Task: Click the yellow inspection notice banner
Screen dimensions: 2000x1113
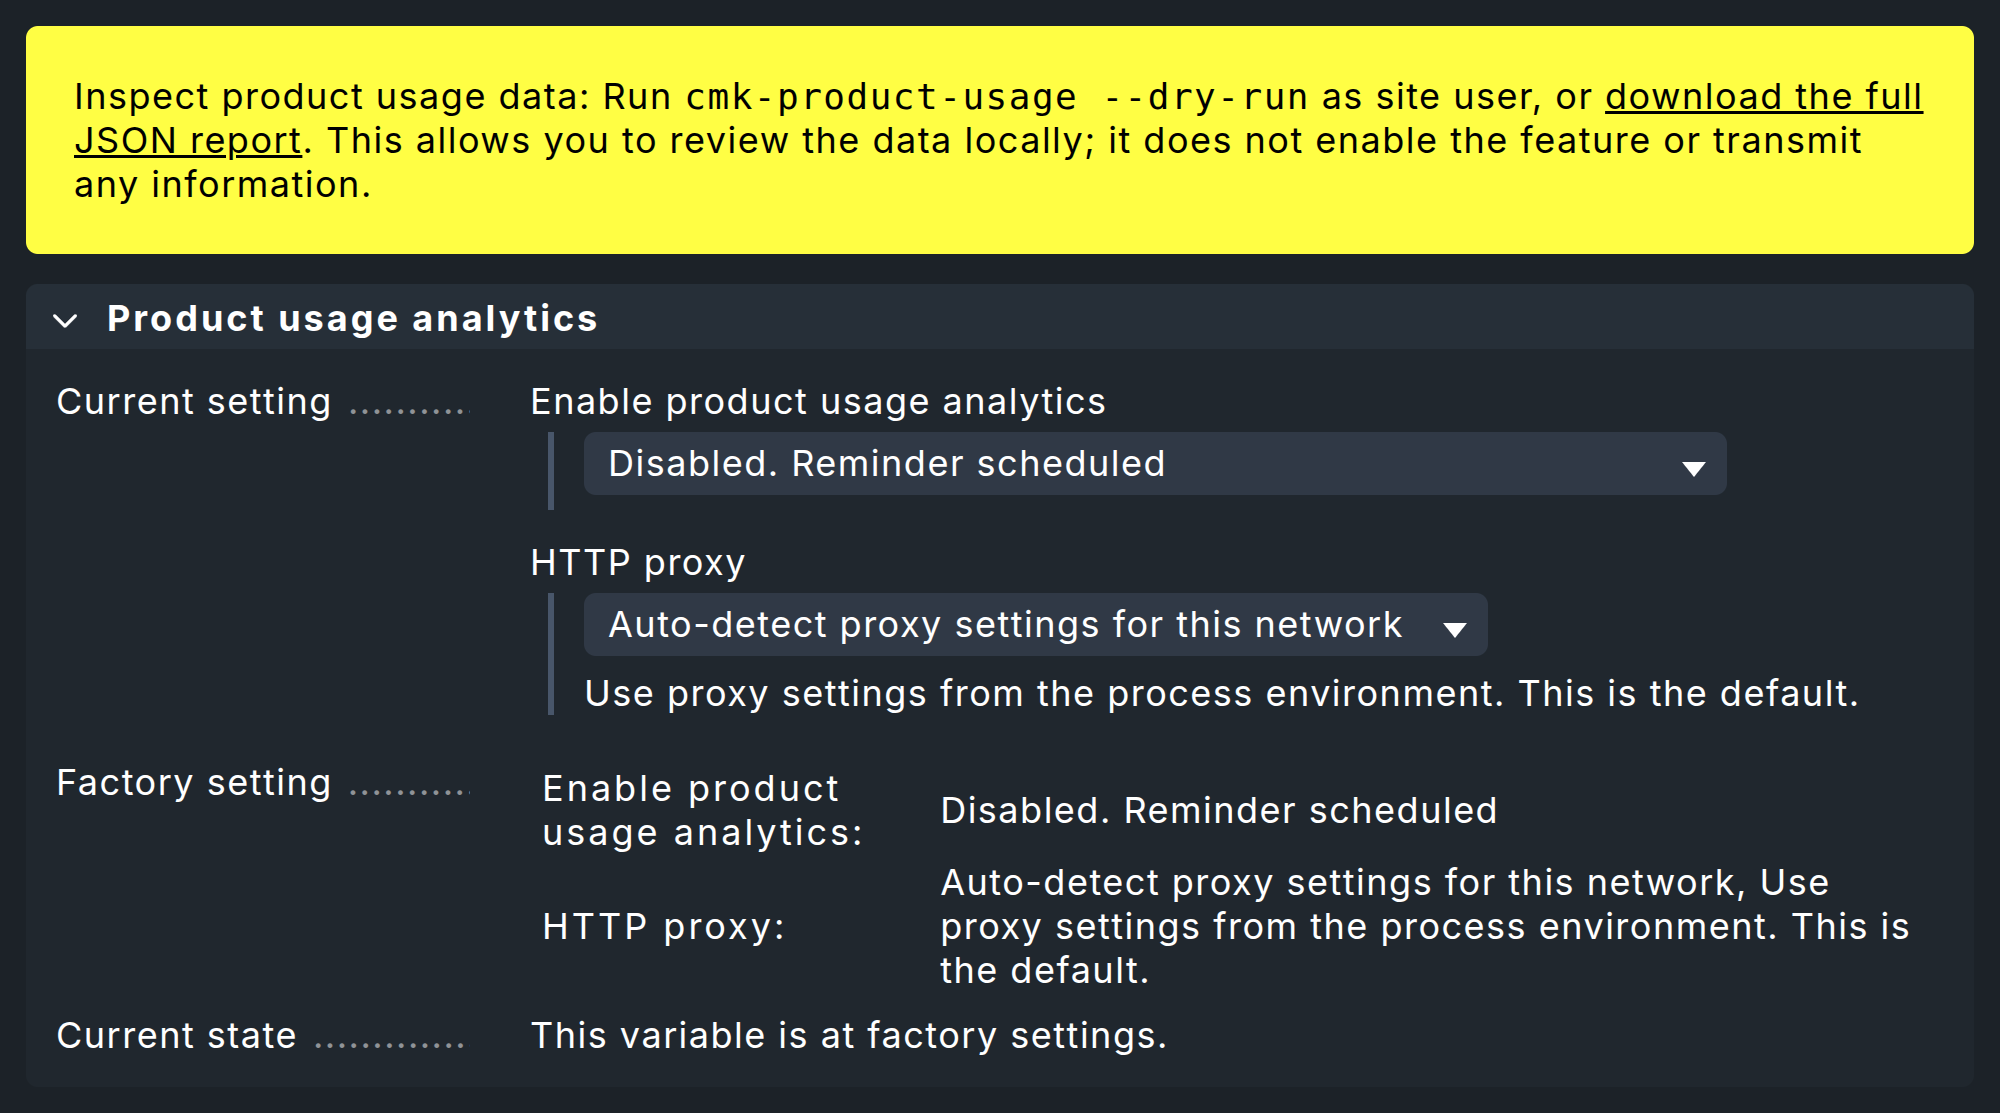Action: pyautogui.click(x=1000, y=140)
